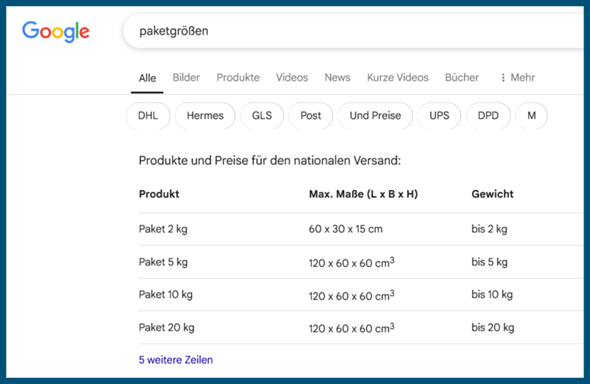Screen dimensions: 590x384
Task: Click the bis 5 kg cell
Action: point(489,262)
